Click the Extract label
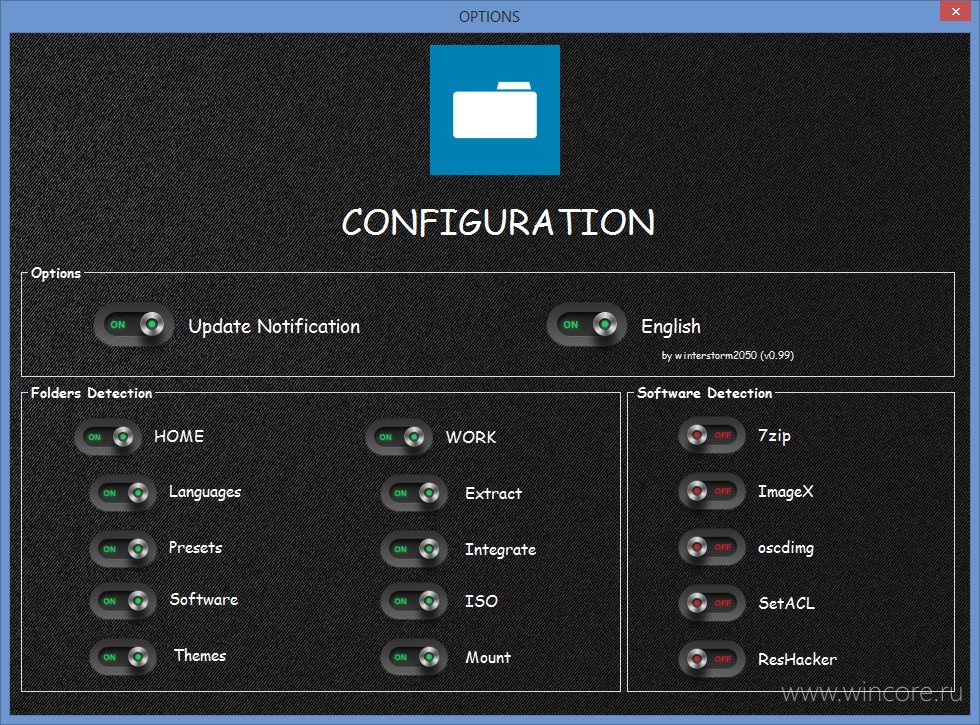Viewport: 980px width, 725px height. click(x=493, y=494)
